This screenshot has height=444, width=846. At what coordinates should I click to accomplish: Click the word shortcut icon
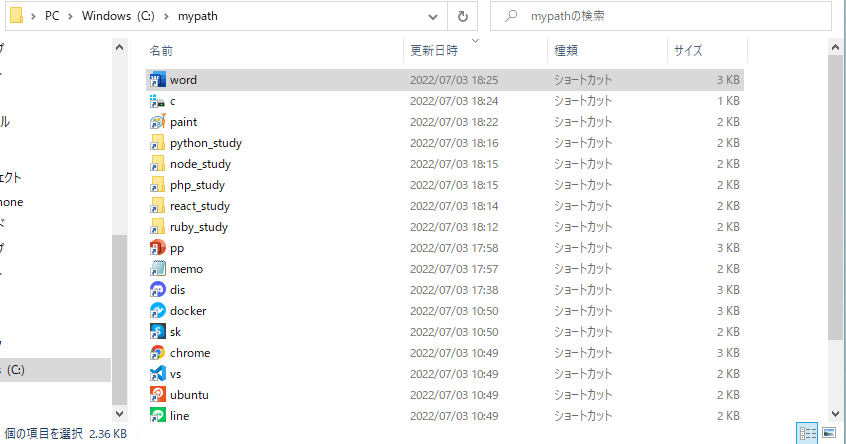[158, 80]
